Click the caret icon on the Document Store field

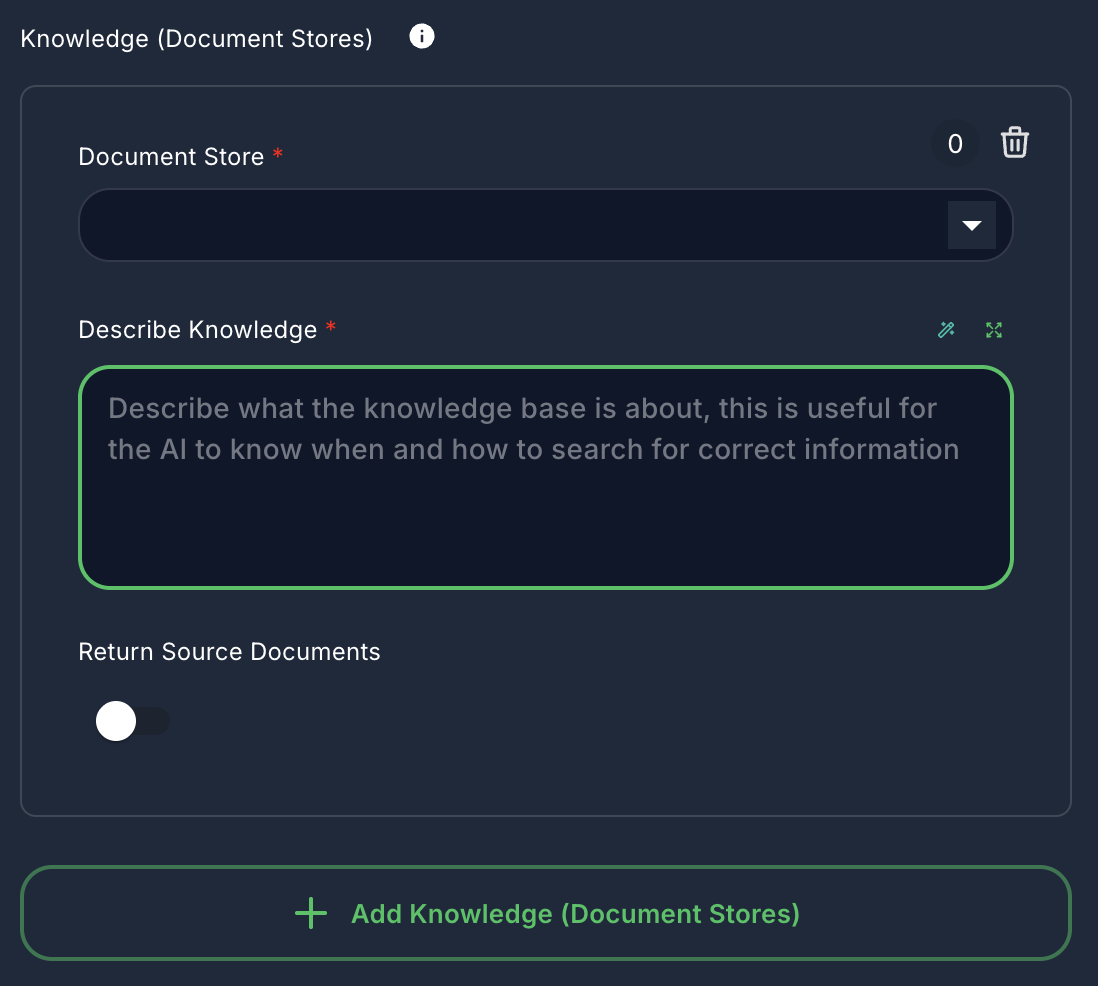(971, 225)
